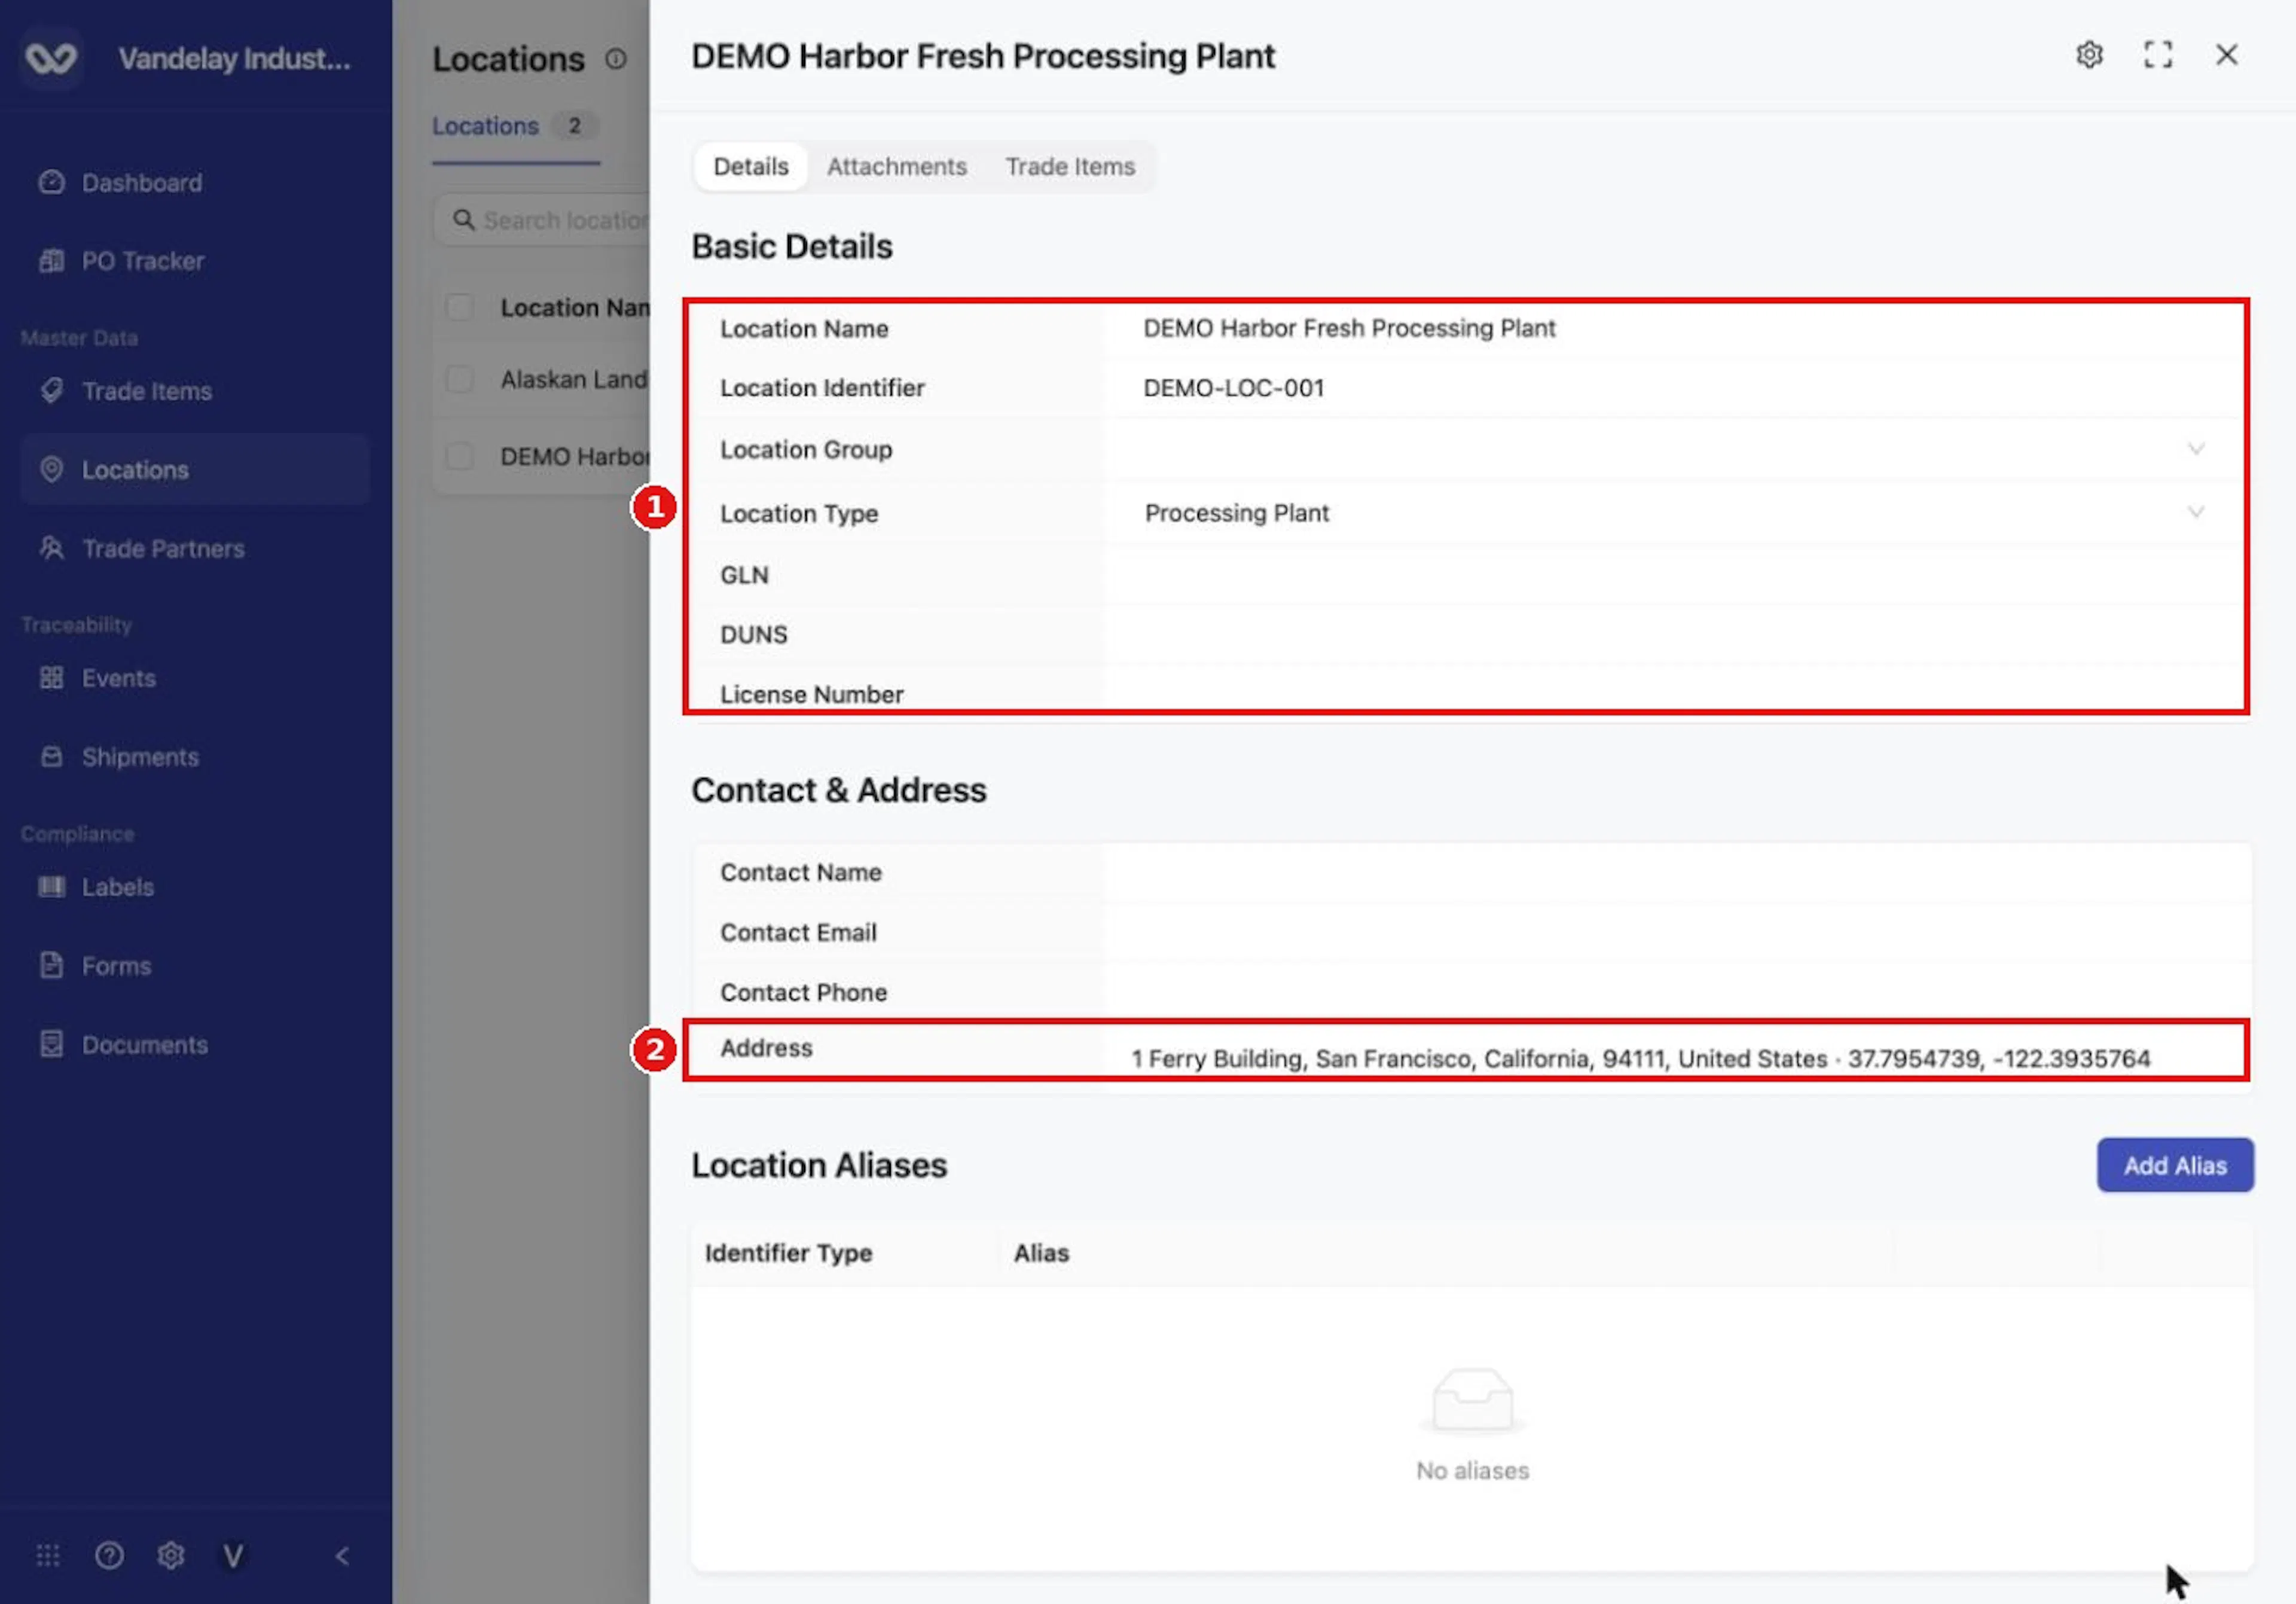2296x1604 pixels.
Task: Click the Locations pin icon in the sidebar
Action: point(51,469)
